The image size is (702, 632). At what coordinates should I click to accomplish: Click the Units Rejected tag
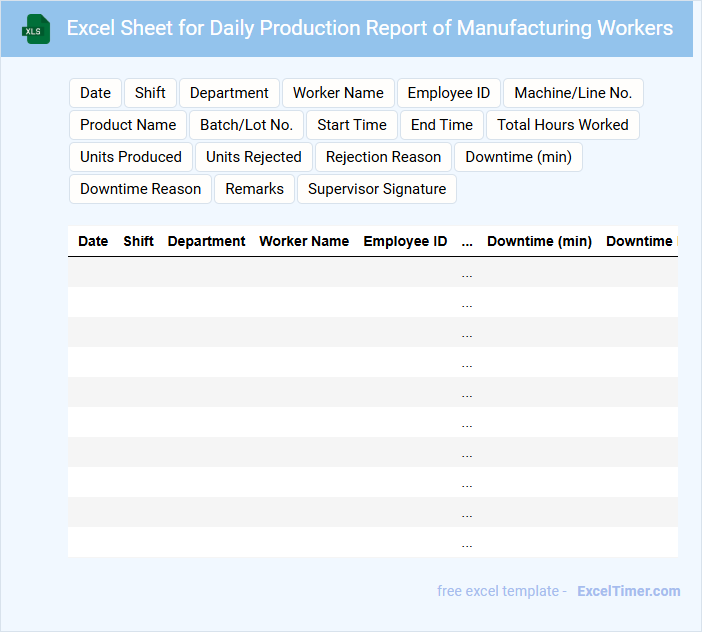pos(254,157)
